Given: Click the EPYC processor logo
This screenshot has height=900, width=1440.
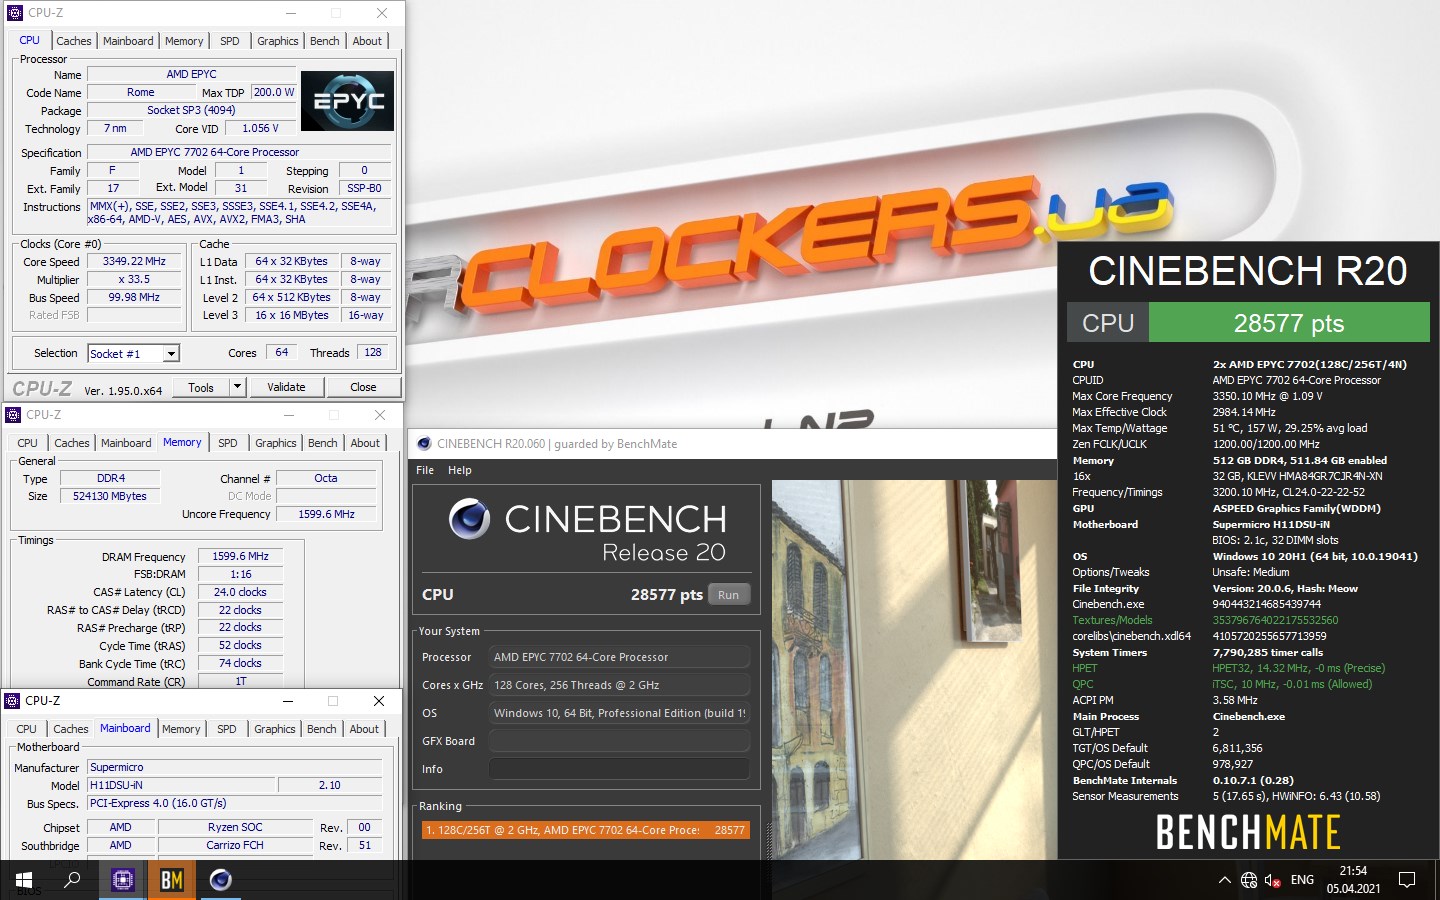Looking at the screenshot, I should [x=347, y=100].
